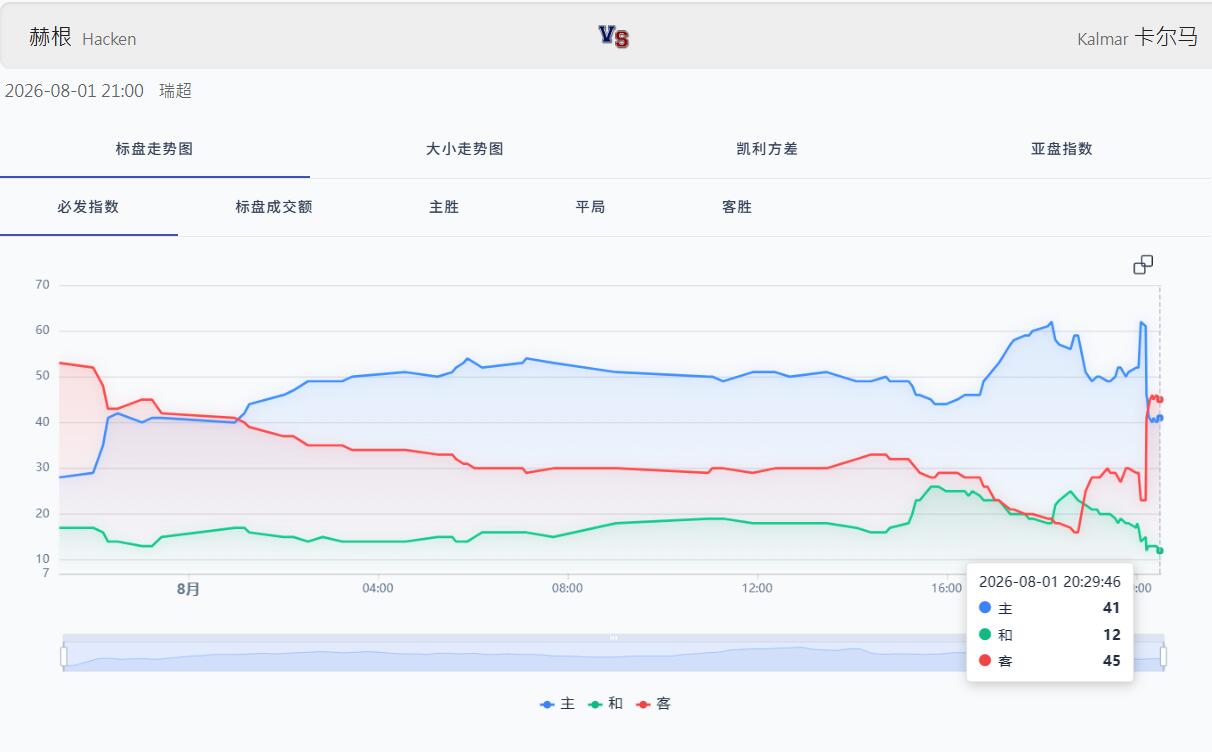Click the left zoom slider handle
1212x752 pixels.
pos(64,656)
